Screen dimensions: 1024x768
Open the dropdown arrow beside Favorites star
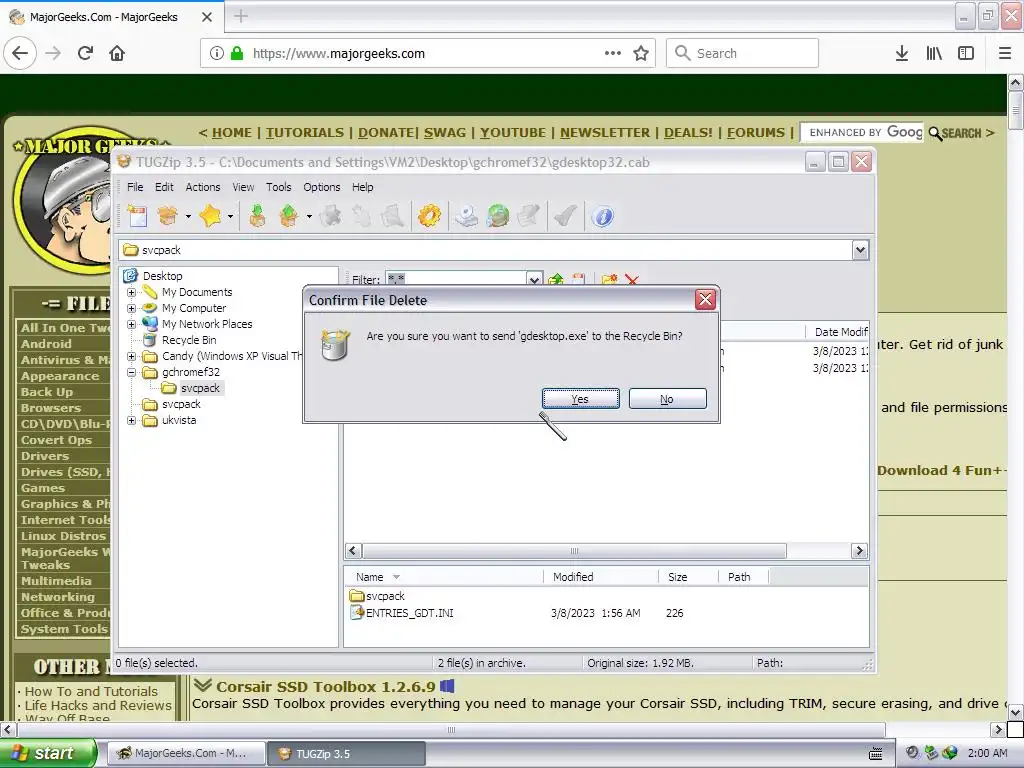click(x=230, y=216)
